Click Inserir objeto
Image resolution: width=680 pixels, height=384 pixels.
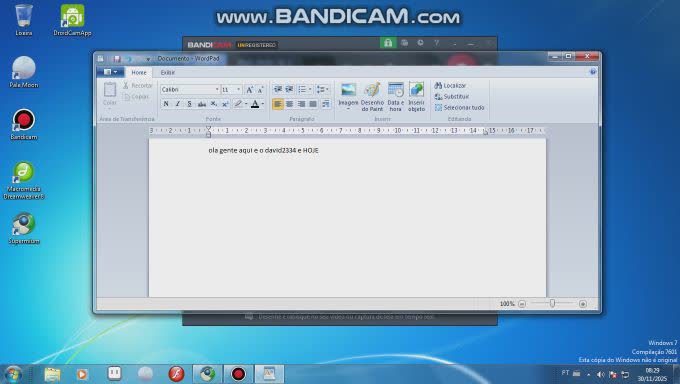[x=416, y=97]
